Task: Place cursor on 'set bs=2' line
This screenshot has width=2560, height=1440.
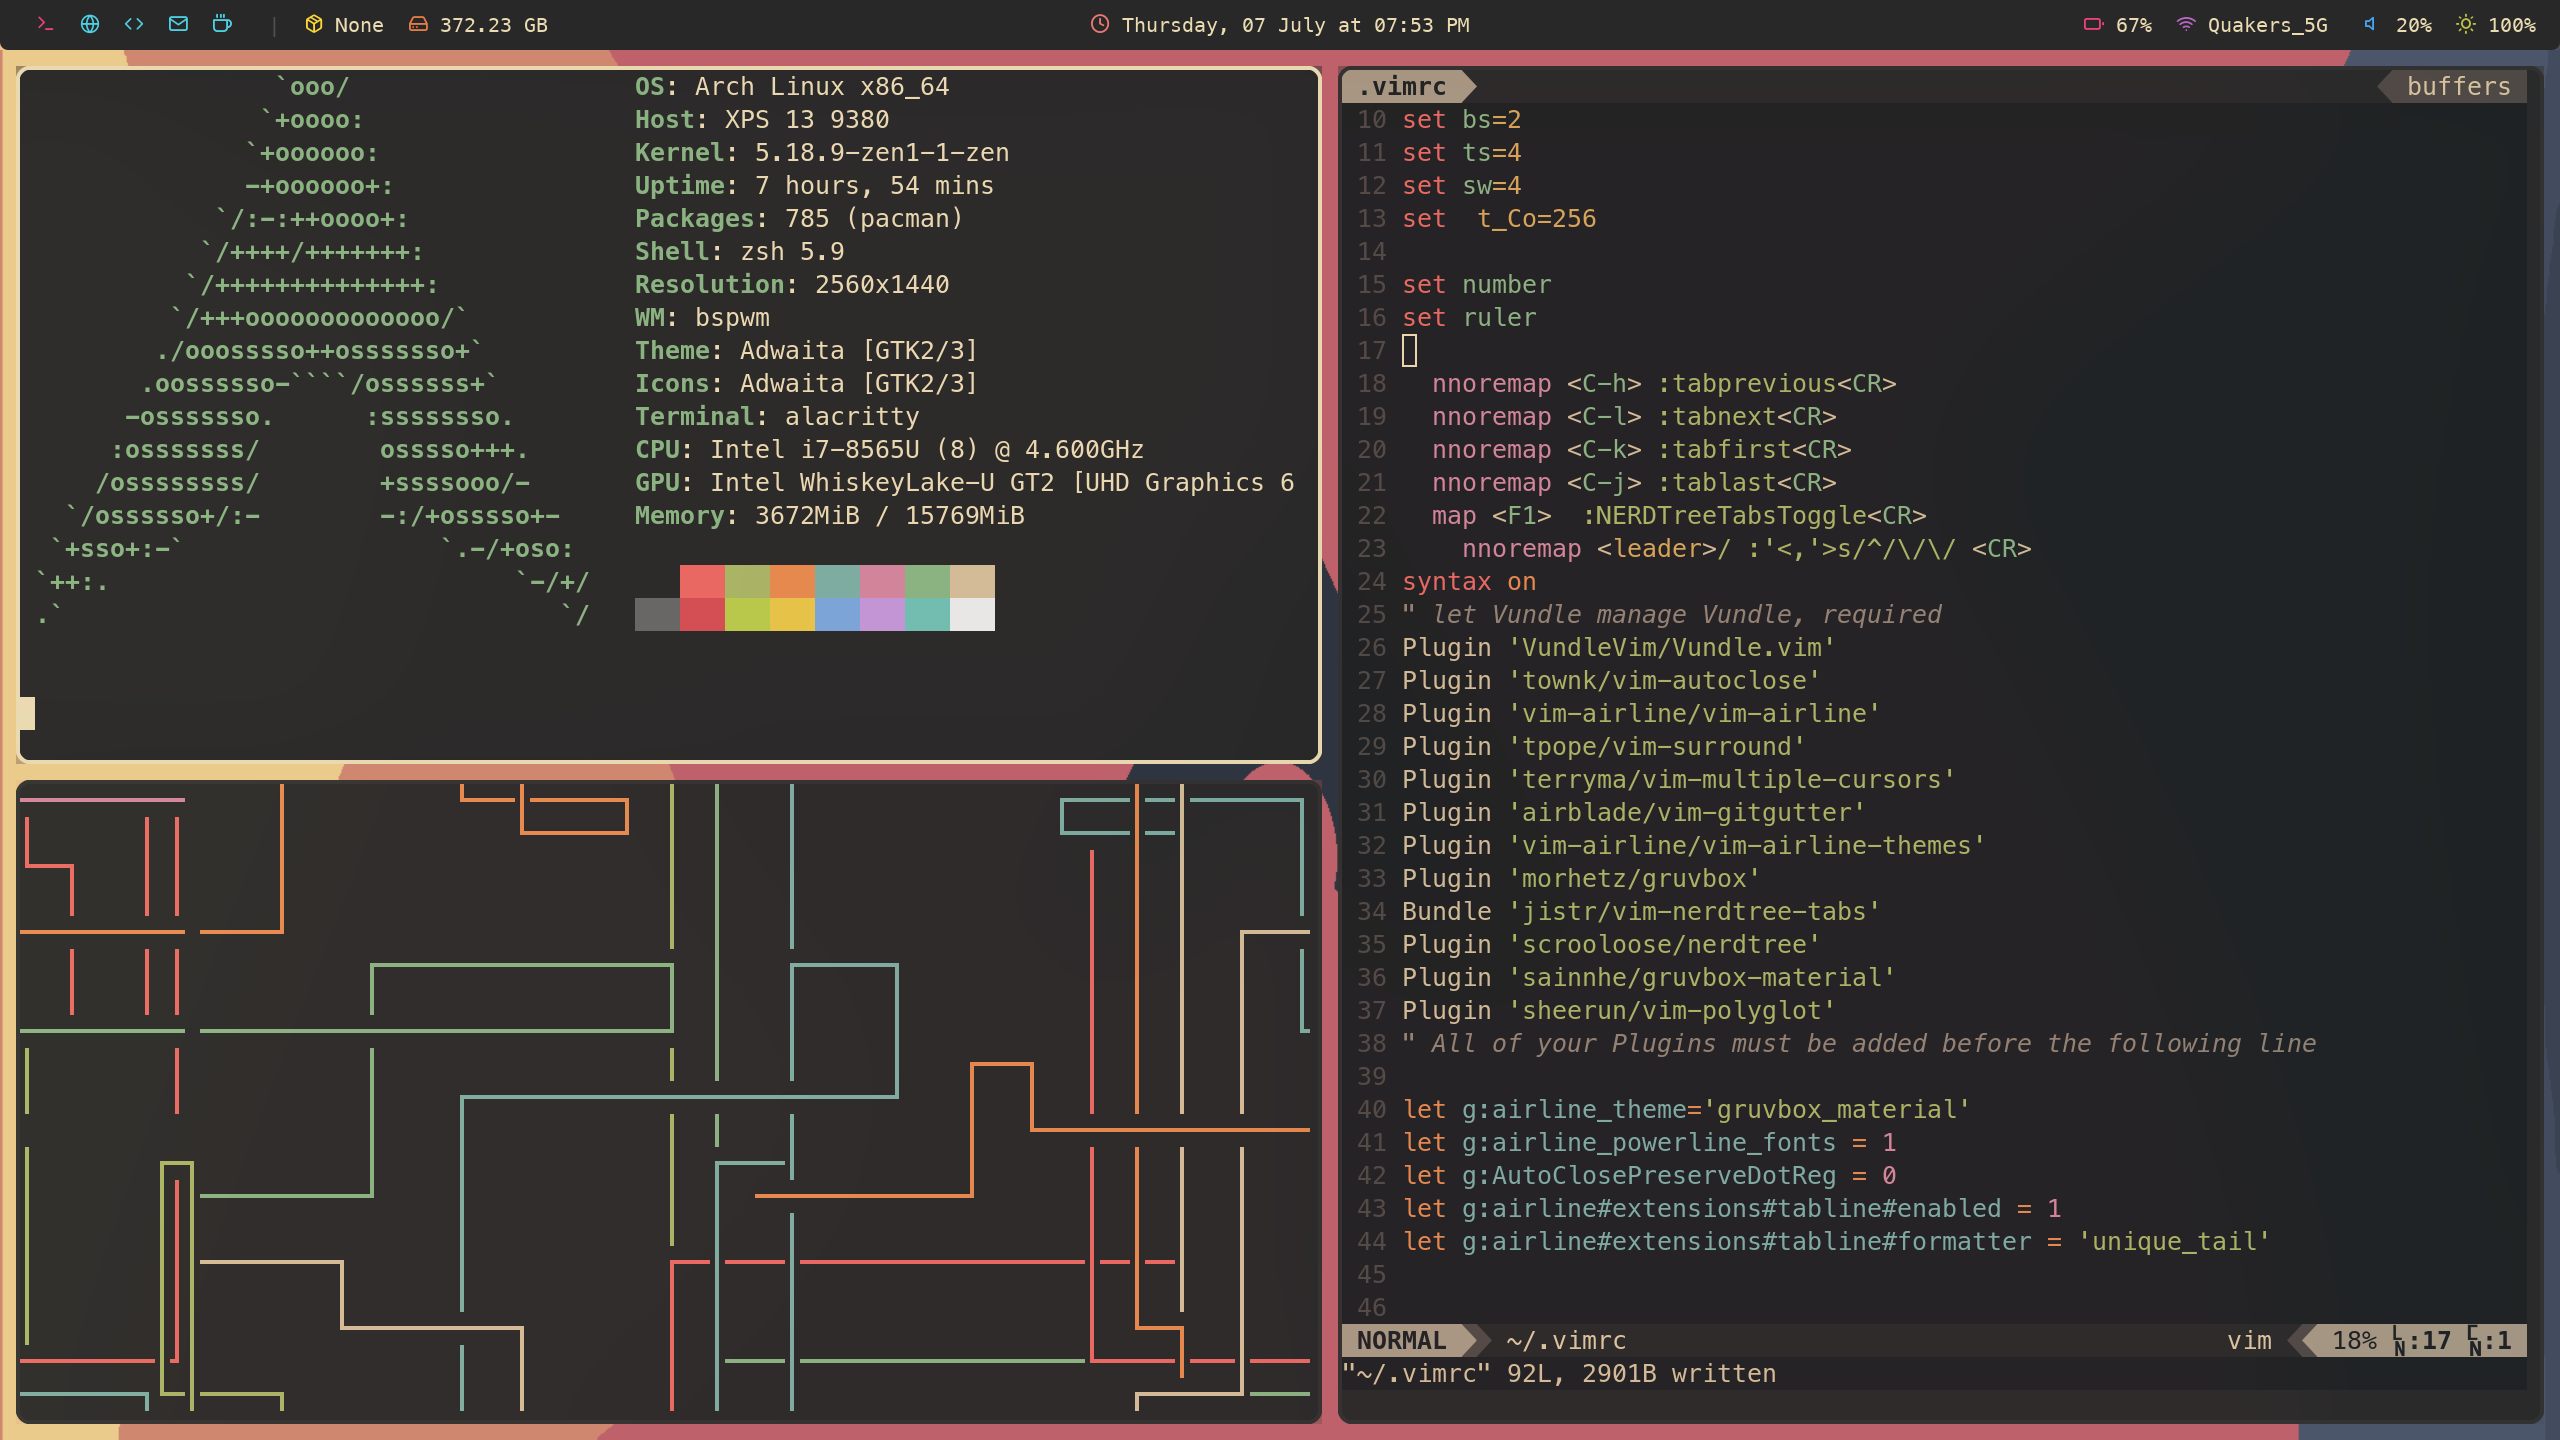Action: point(1461,120)
